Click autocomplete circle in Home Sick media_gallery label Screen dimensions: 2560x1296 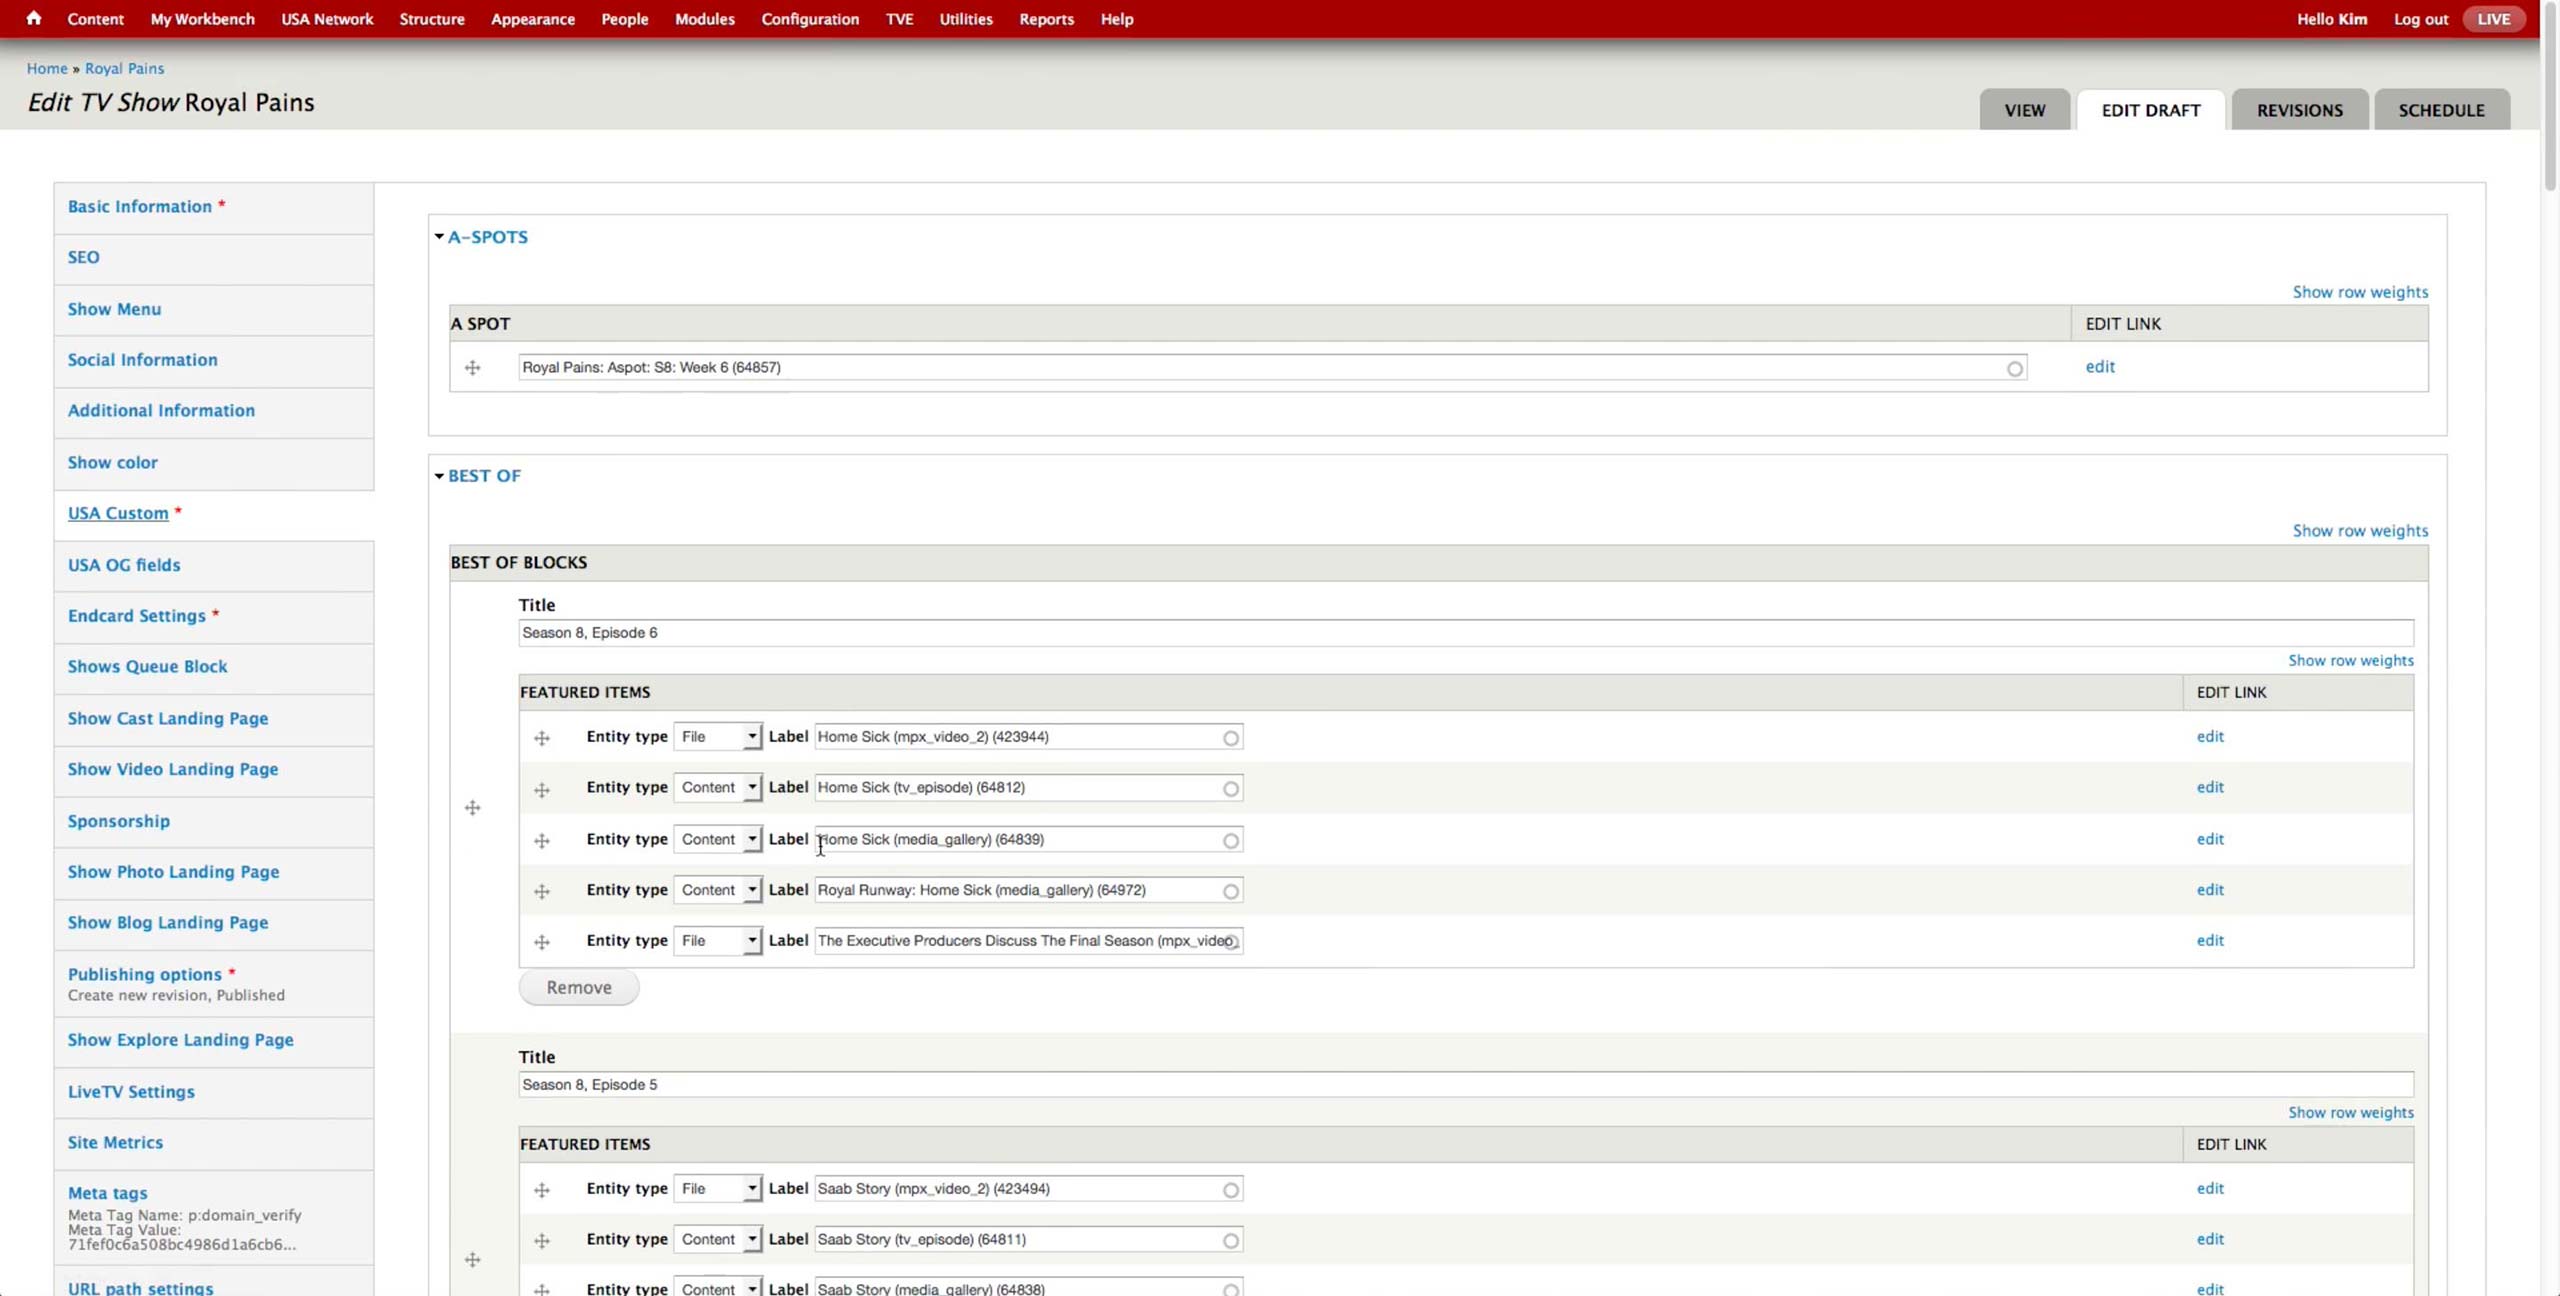click(x=1230, y=841)
